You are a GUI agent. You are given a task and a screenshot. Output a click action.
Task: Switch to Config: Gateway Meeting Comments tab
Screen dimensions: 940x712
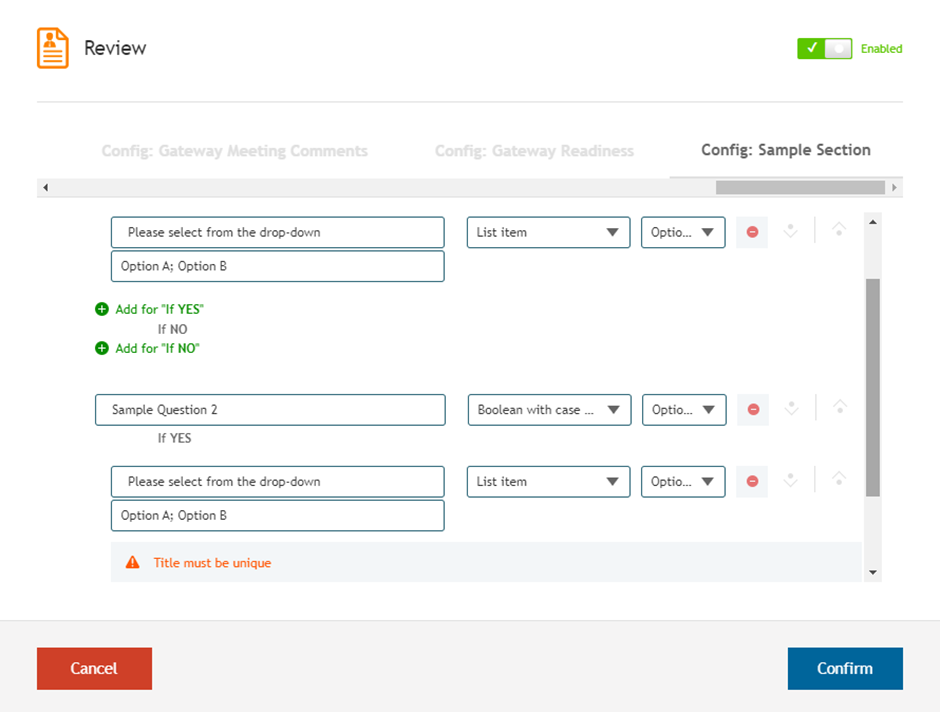(x=234, y=150)
